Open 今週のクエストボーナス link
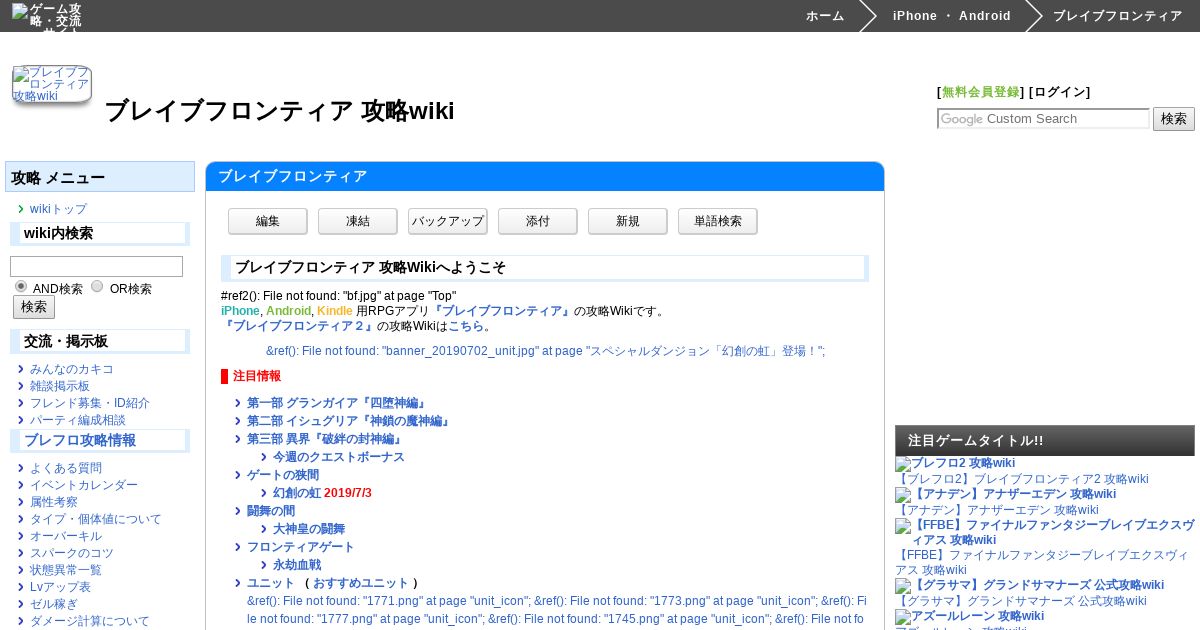 tap(339, 457)
